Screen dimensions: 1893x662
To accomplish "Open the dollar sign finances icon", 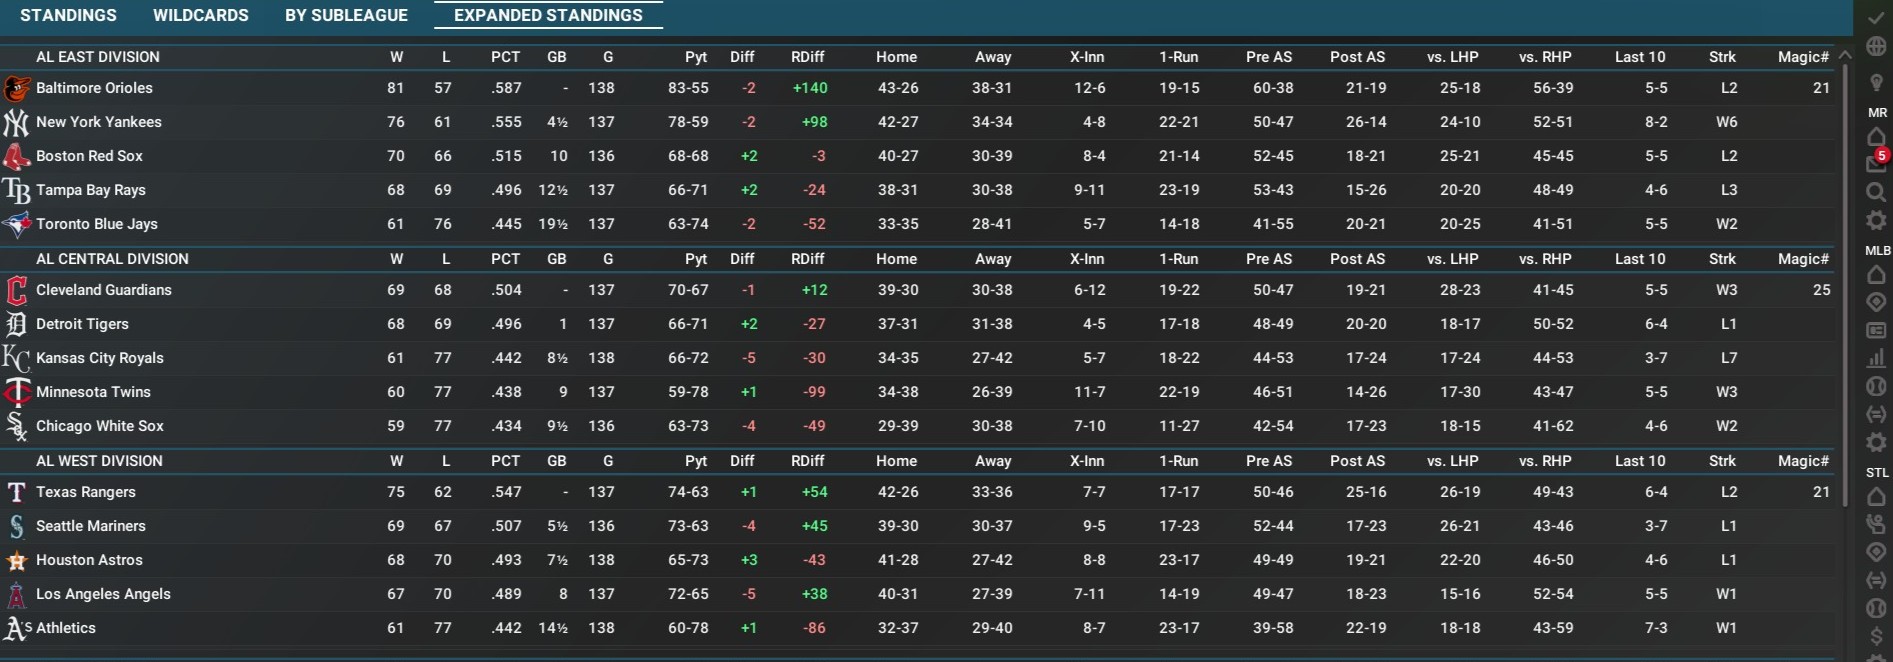I will tap(1876, 635).
